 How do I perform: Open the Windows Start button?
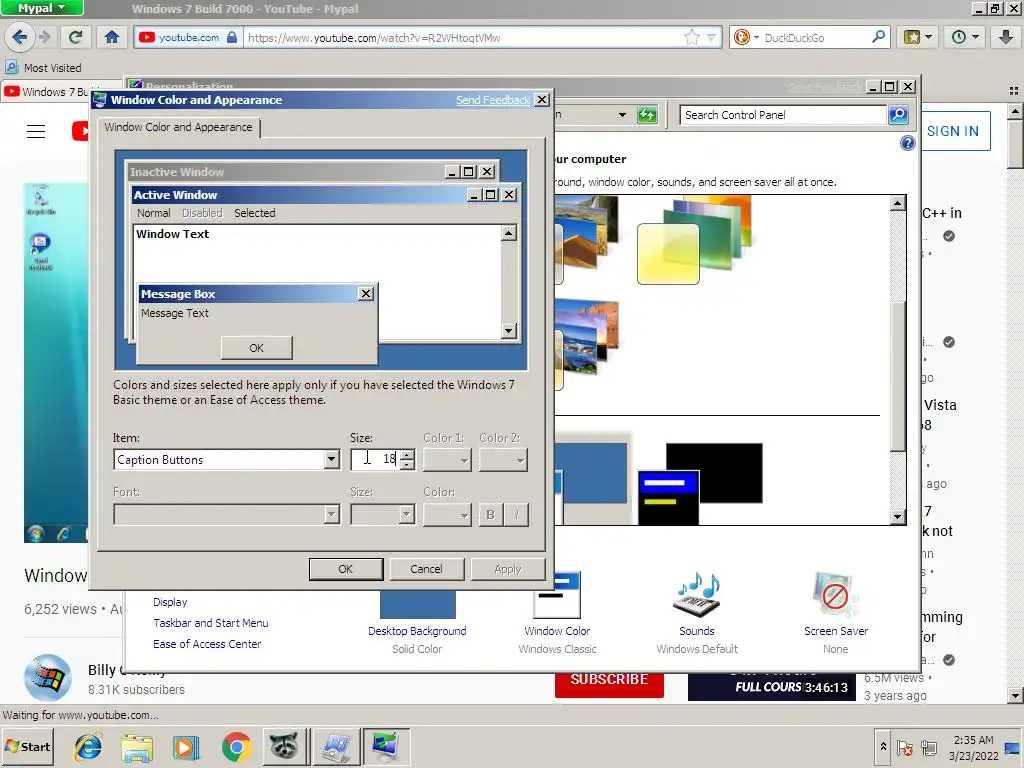point(28,746)
